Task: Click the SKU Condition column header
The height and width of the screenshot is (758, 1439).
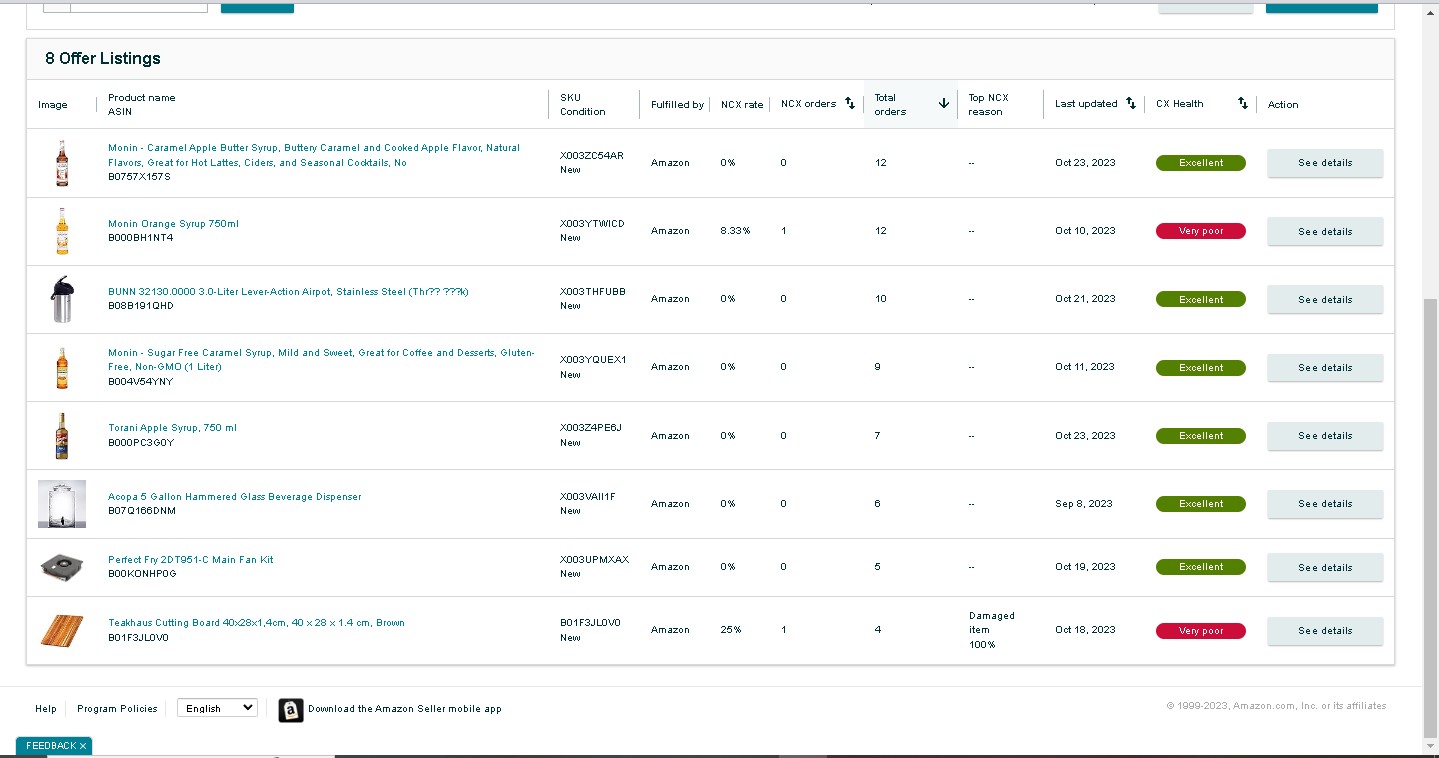Action: [583, 105]
